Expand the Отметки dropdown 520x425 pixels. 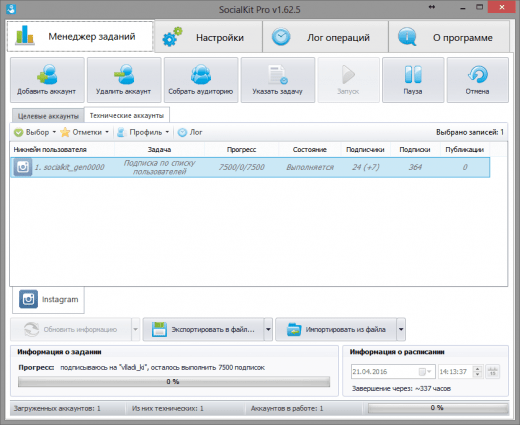pyautogui.click(x=85, y=132)
